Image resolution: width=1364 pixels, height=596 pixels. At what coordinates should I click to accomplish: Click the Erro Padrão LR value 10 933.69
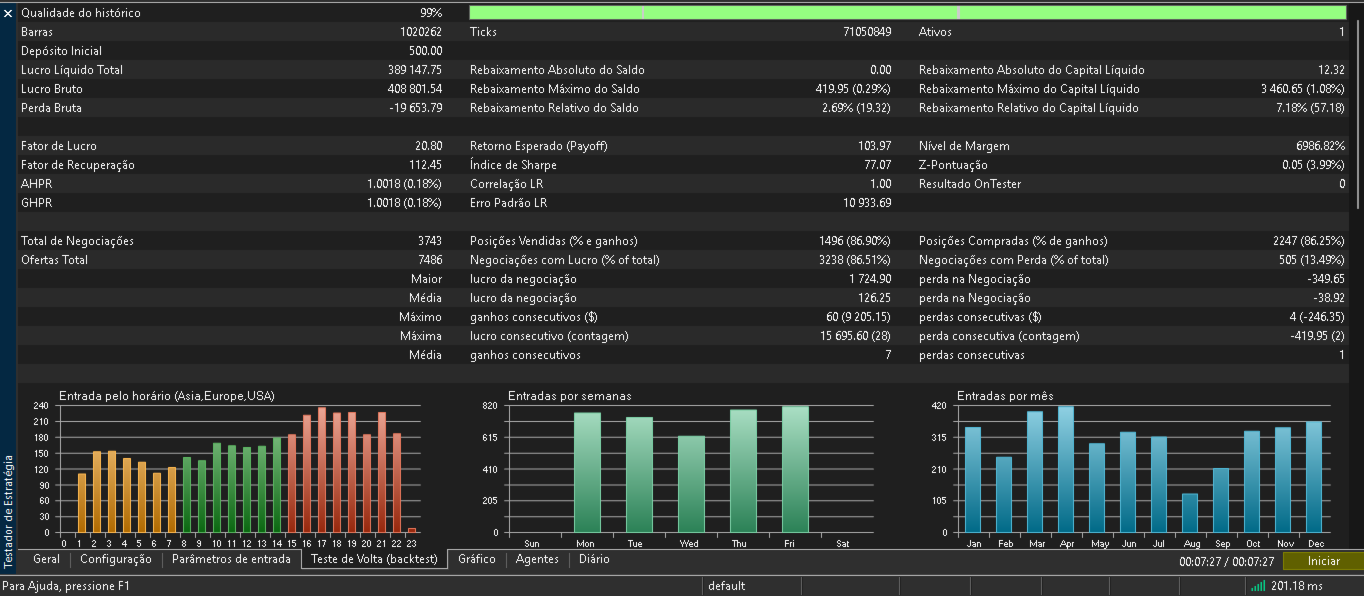point(867,203)
